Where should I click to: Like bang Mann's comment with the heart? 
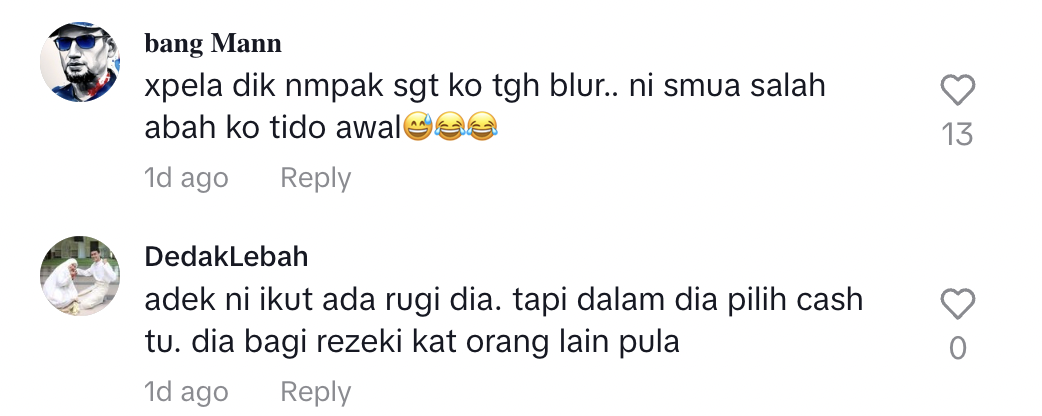pos(958,90)
